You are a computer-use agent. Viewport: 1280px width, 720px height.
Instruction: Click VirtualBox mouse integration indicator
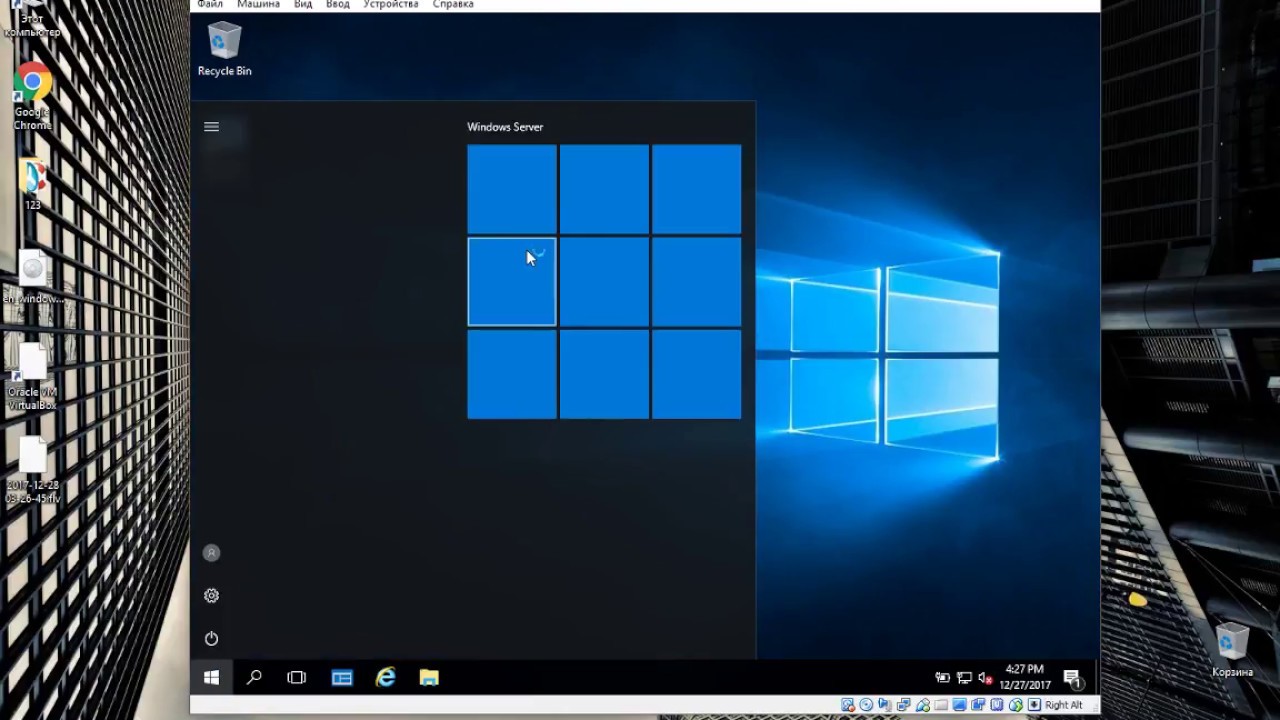click(1016, 705)
